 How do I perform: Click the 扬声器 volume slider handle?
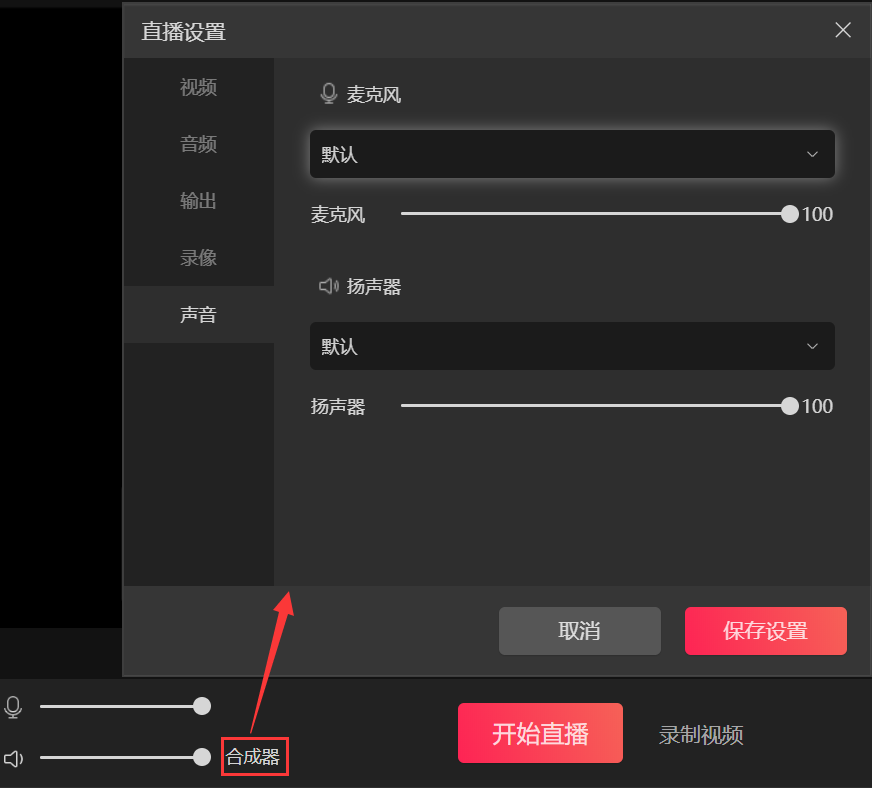(789, 406)
